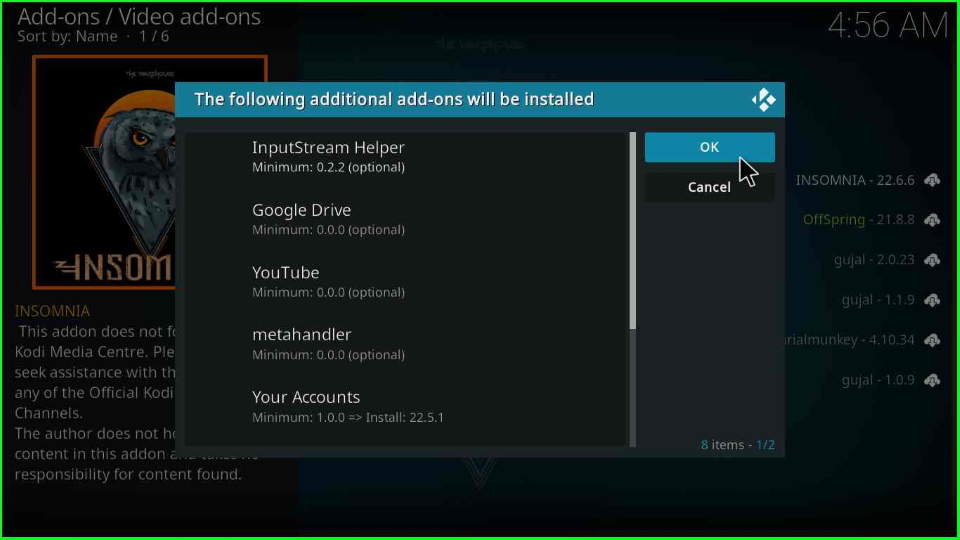Choose gujal - 1.0.9 version in background list
The width and height of the screenshot is (960, 540).
(878, 380)
